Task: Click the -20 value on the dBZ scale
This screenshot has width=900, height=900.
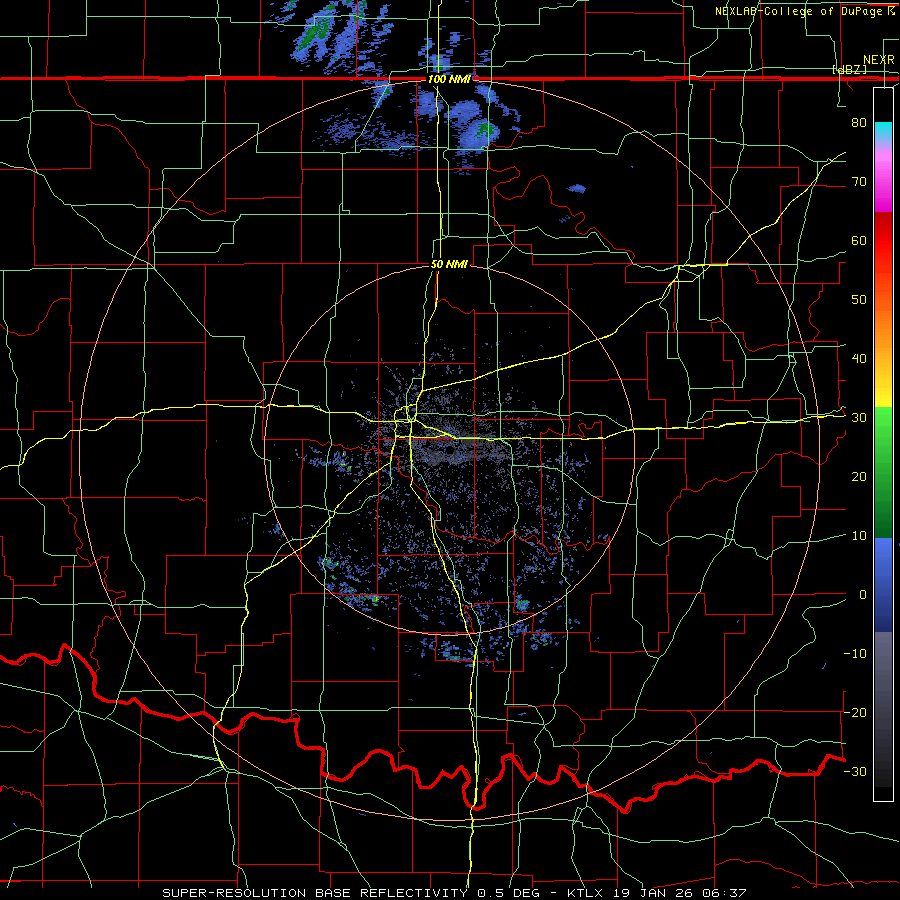Action: (855, 713)
